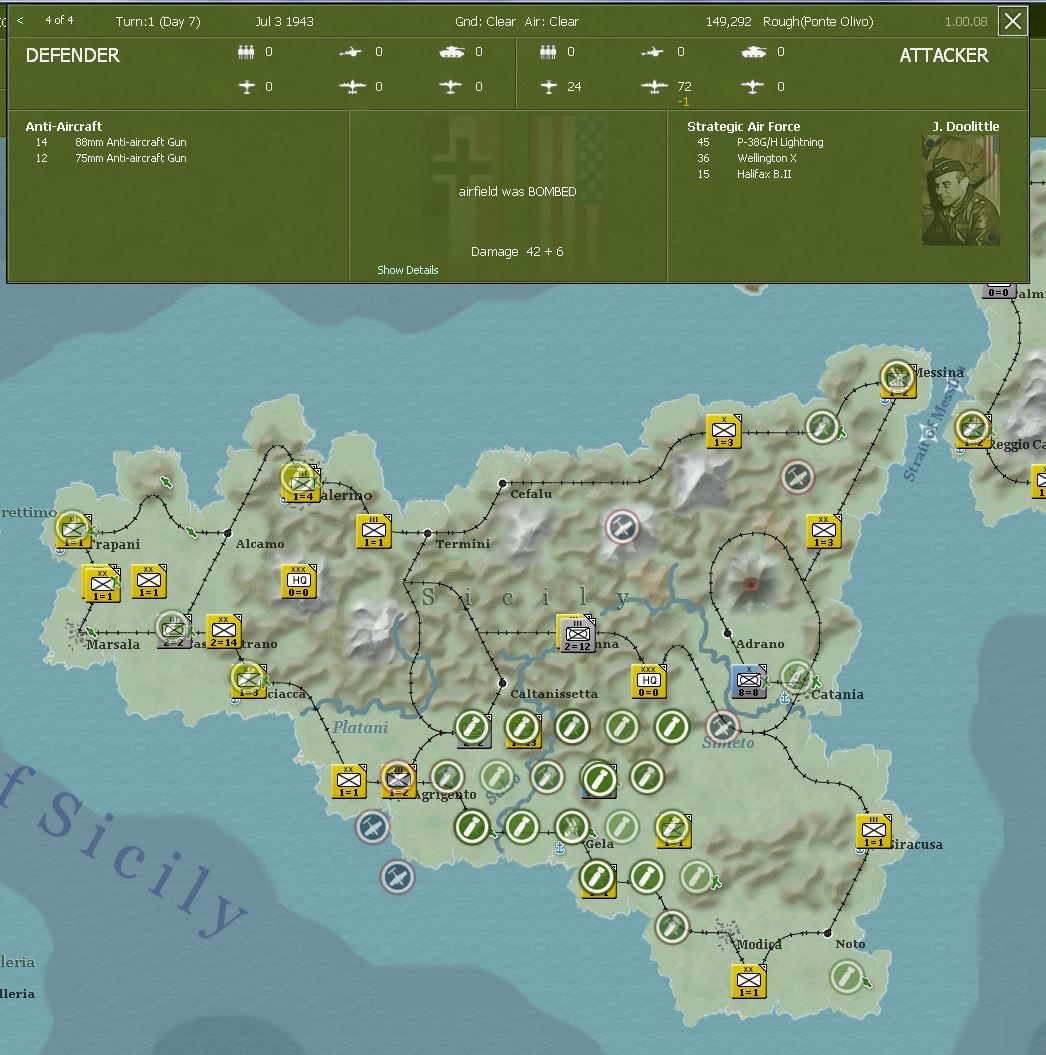Screen dimensions: 1046x1055
Task: Open Show Details for this air strike
Action: tap(408, 270)
